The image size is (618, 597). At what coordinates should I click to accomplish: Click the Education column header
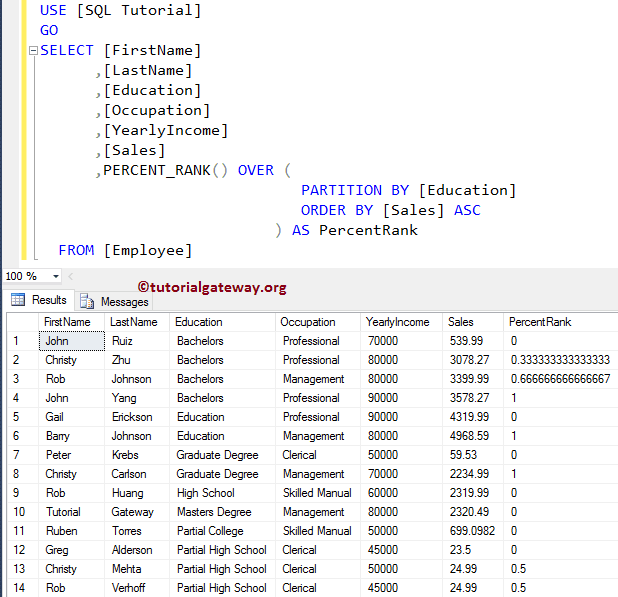[x=222, y=322]
